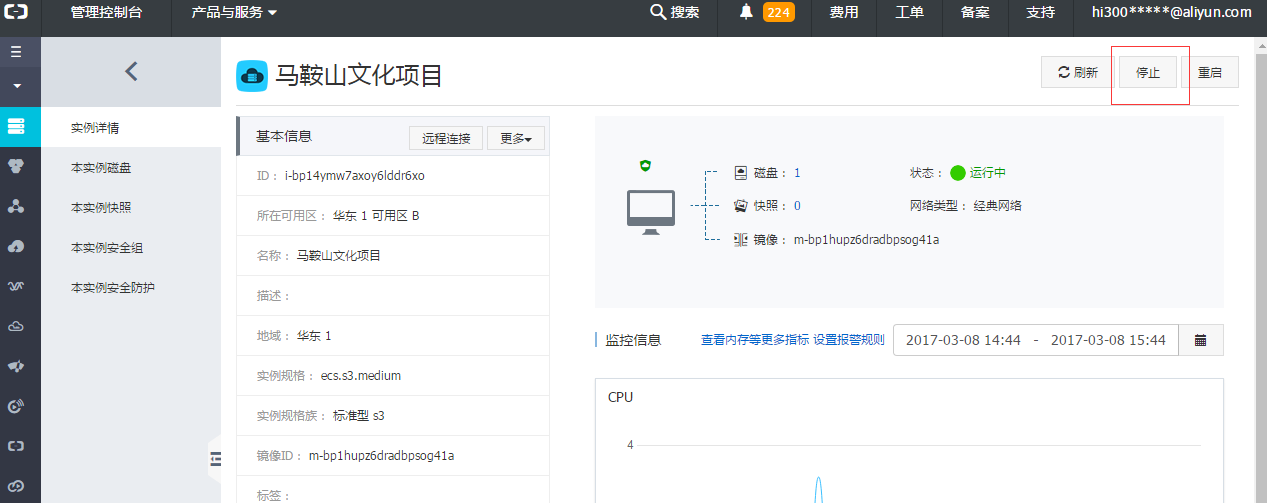The width and height of the screenshot is (1267, 503).
Task: Click the 运行中 status indicator
Action: (978, 173)
